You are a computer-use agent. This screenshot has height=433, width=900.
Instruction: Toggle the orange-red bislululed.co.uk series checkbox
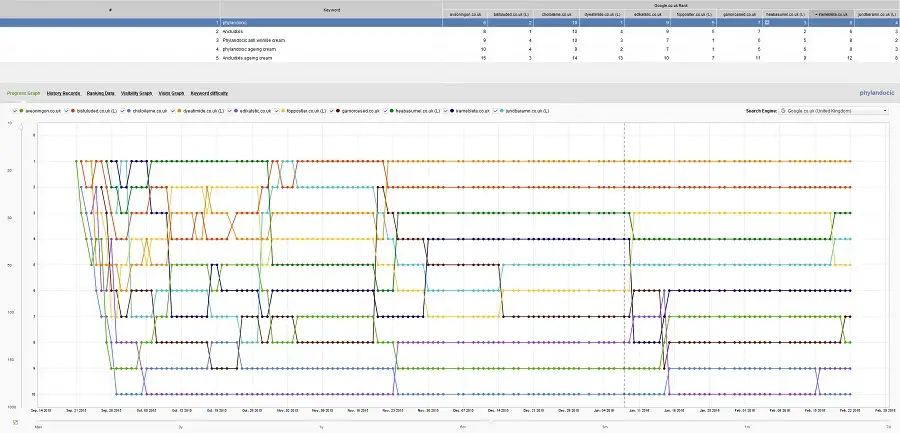coord(67,110)
